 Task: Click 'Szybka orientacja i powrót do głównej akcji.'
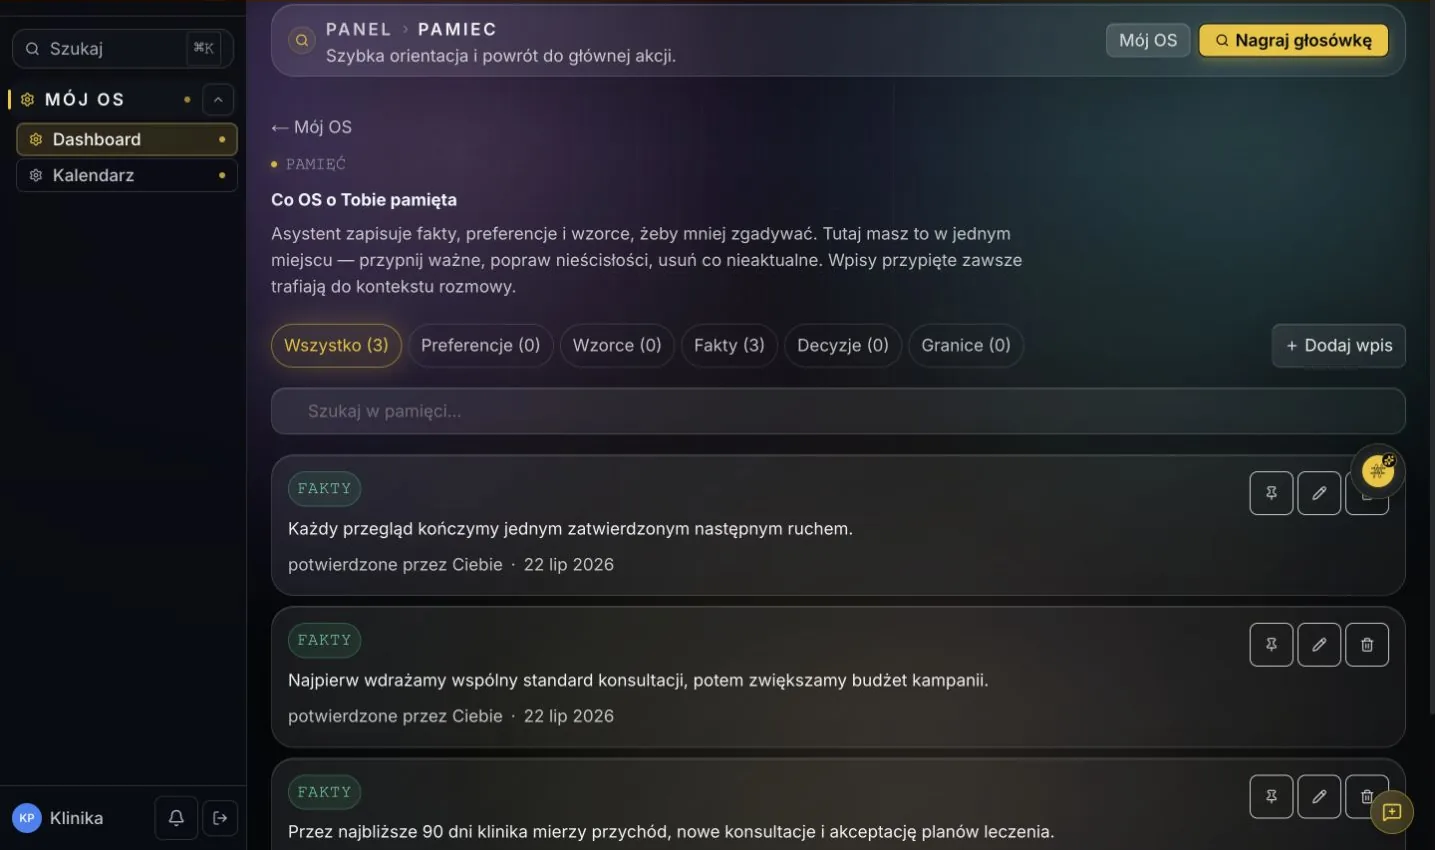click(501, 56)
